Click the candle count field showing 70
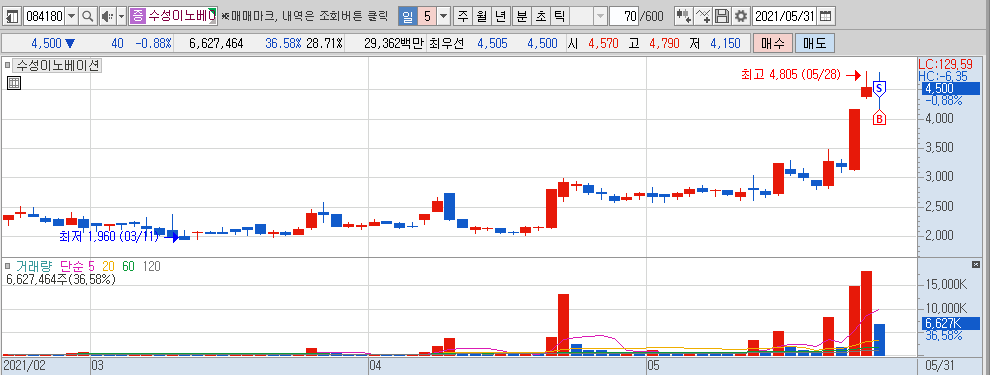This screenshot has width=990, height=375. [624, 16]
